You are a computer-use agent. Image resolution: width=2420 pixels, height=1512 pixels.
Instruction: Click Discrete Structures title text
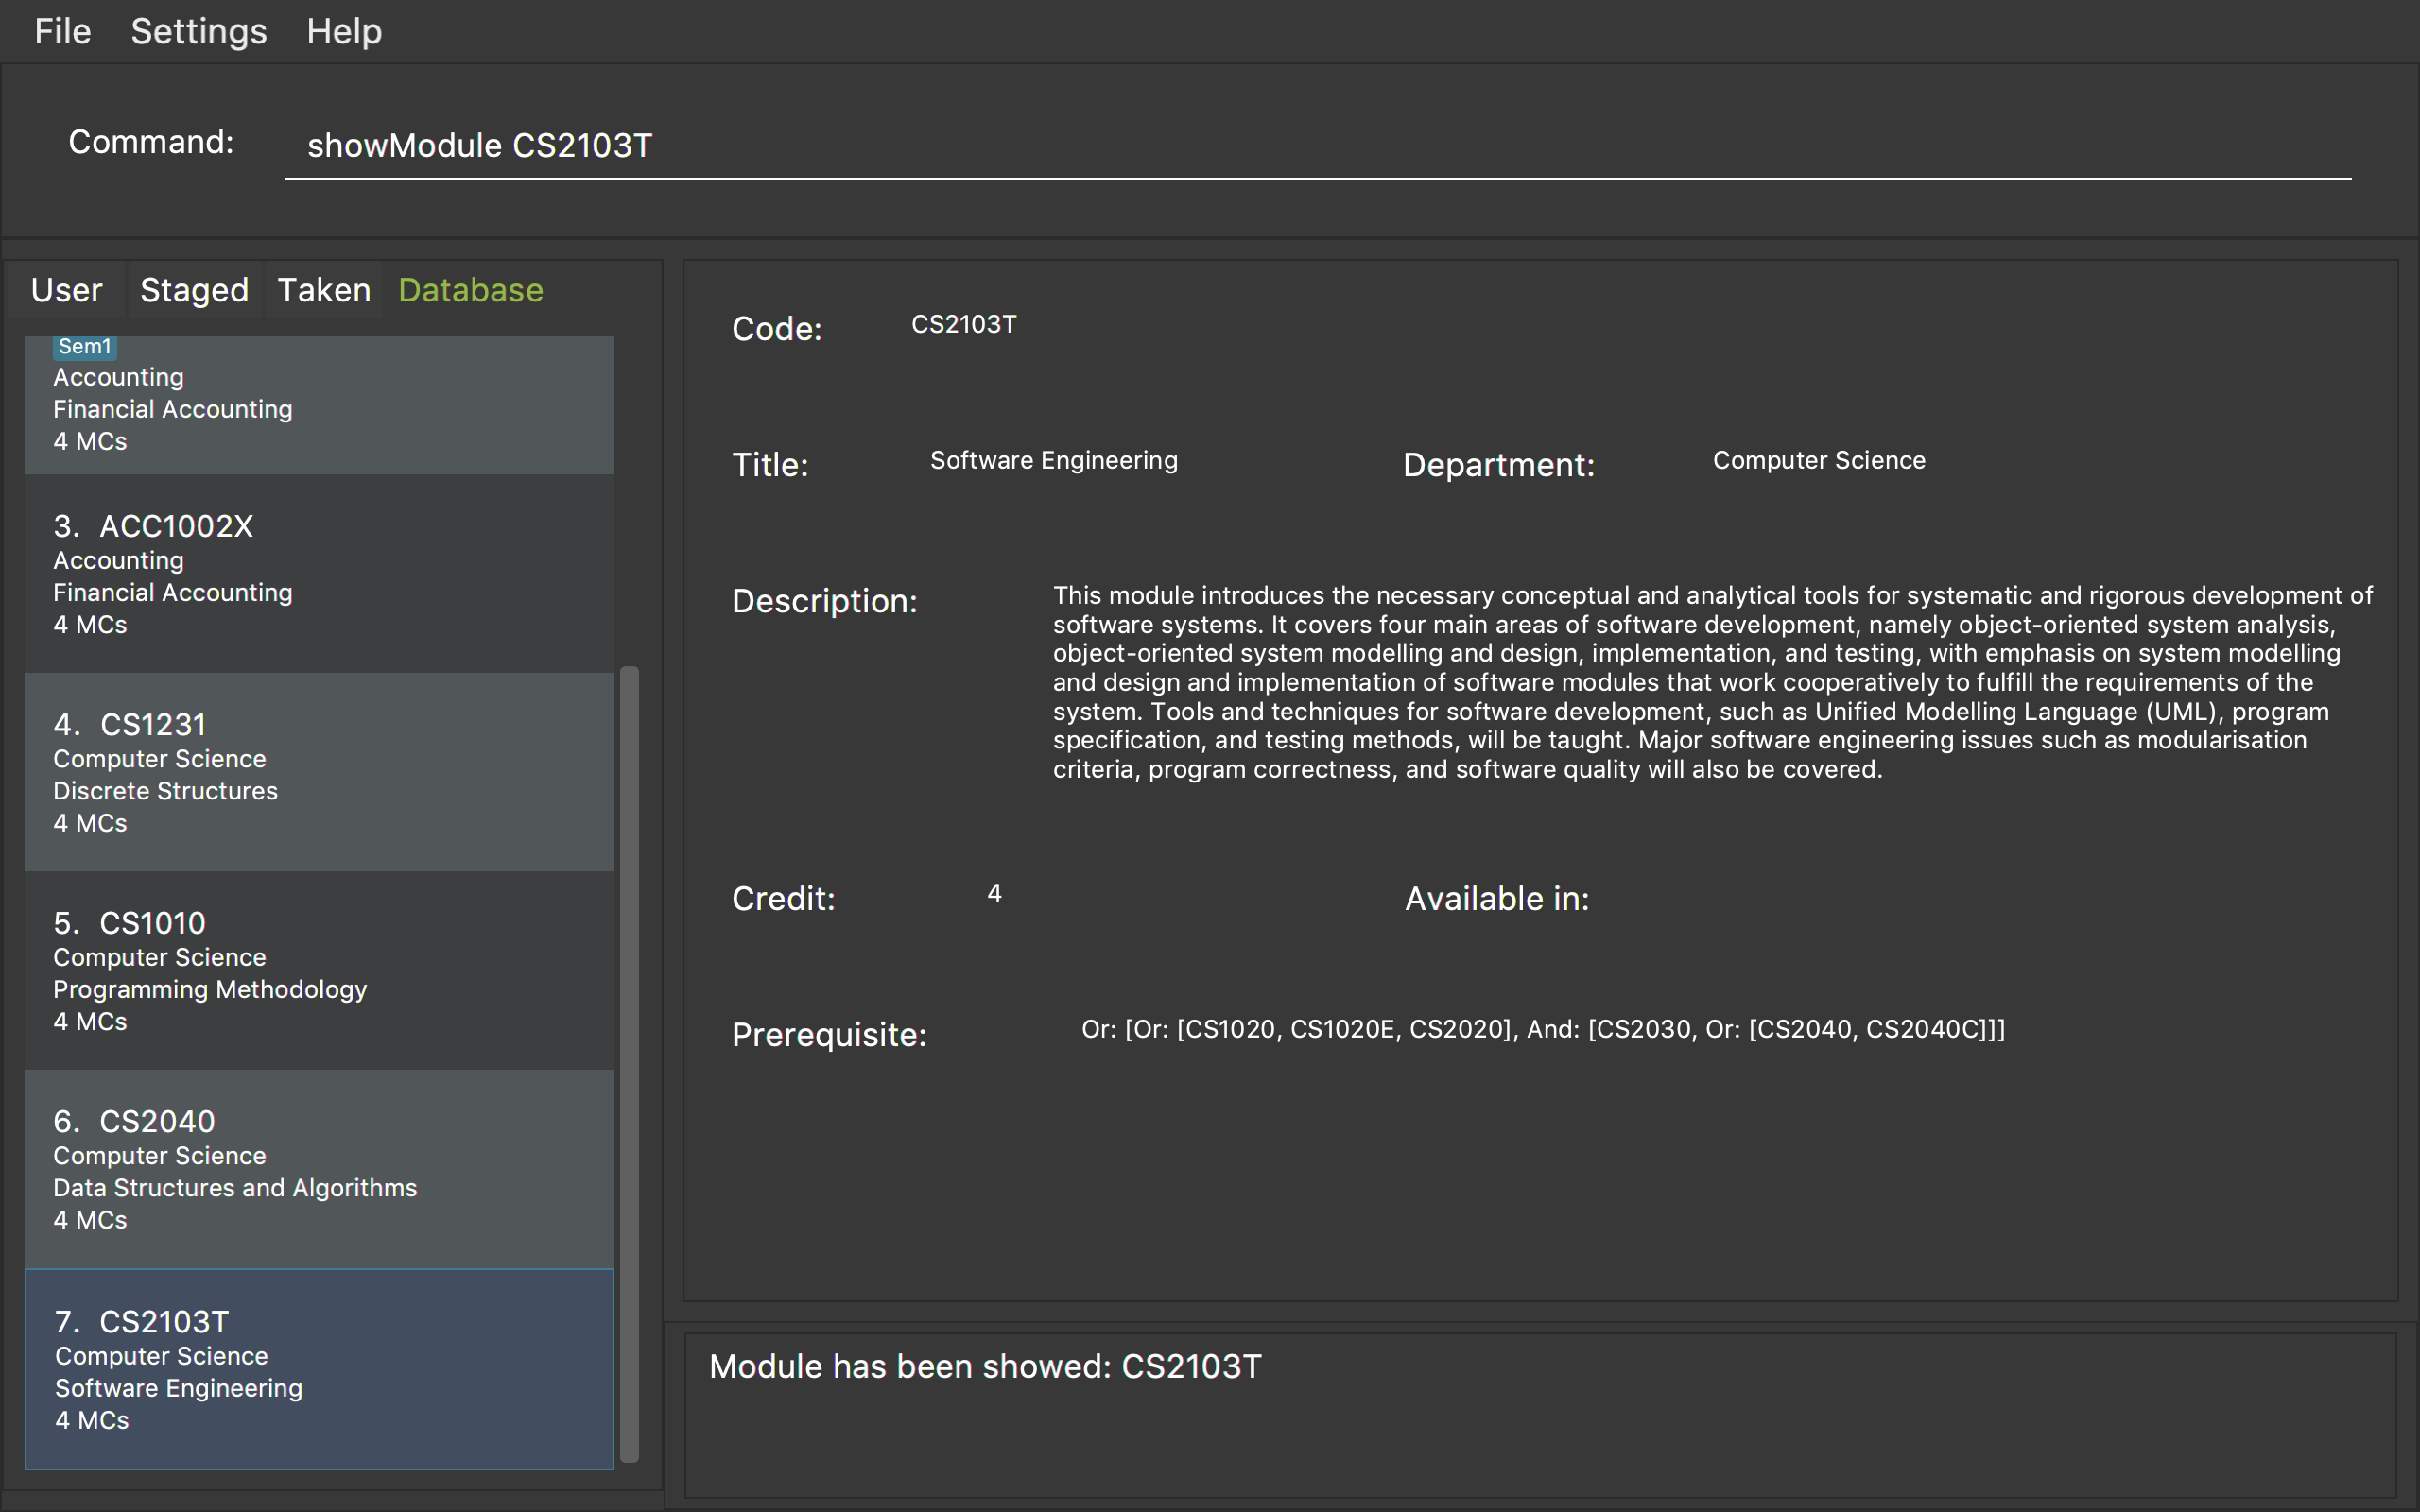click(165, 791)
